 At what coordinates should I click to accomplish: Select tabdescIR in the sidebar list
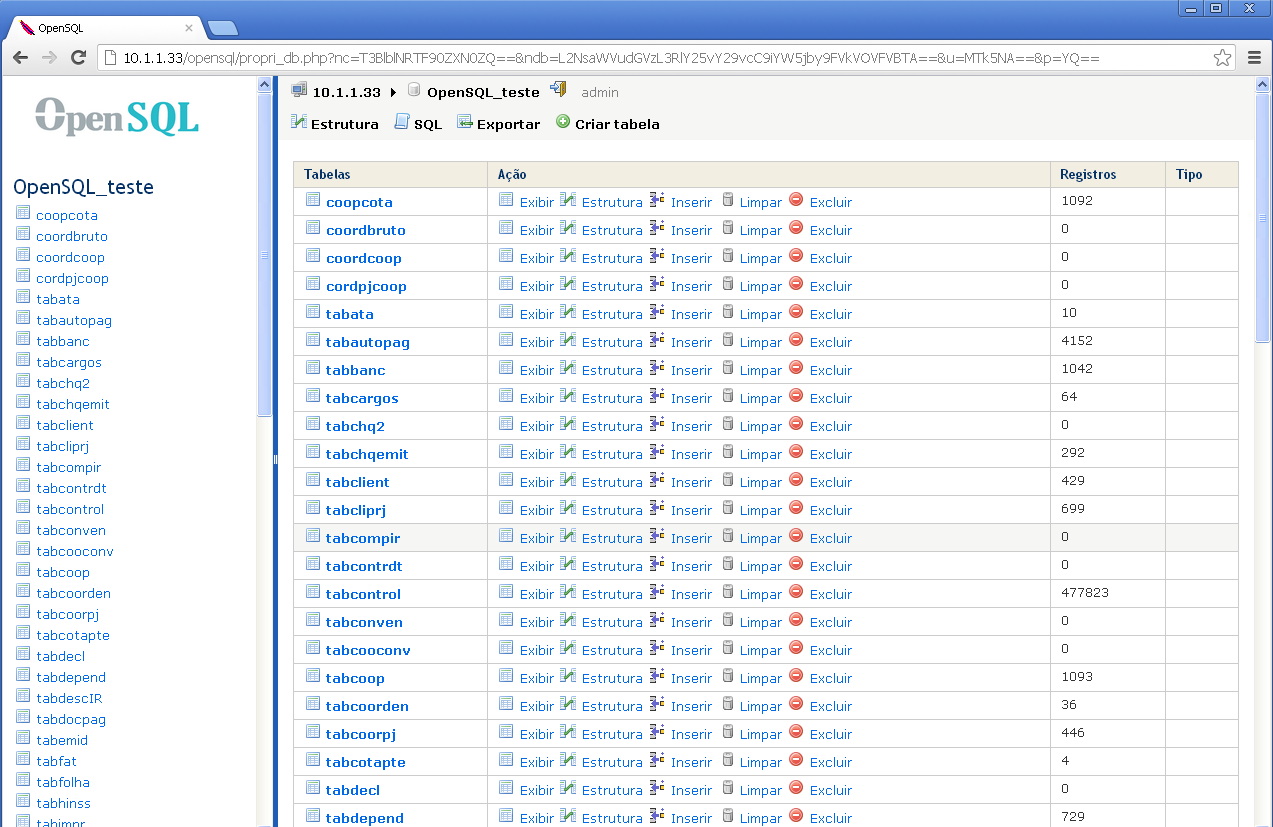[69, 698]
